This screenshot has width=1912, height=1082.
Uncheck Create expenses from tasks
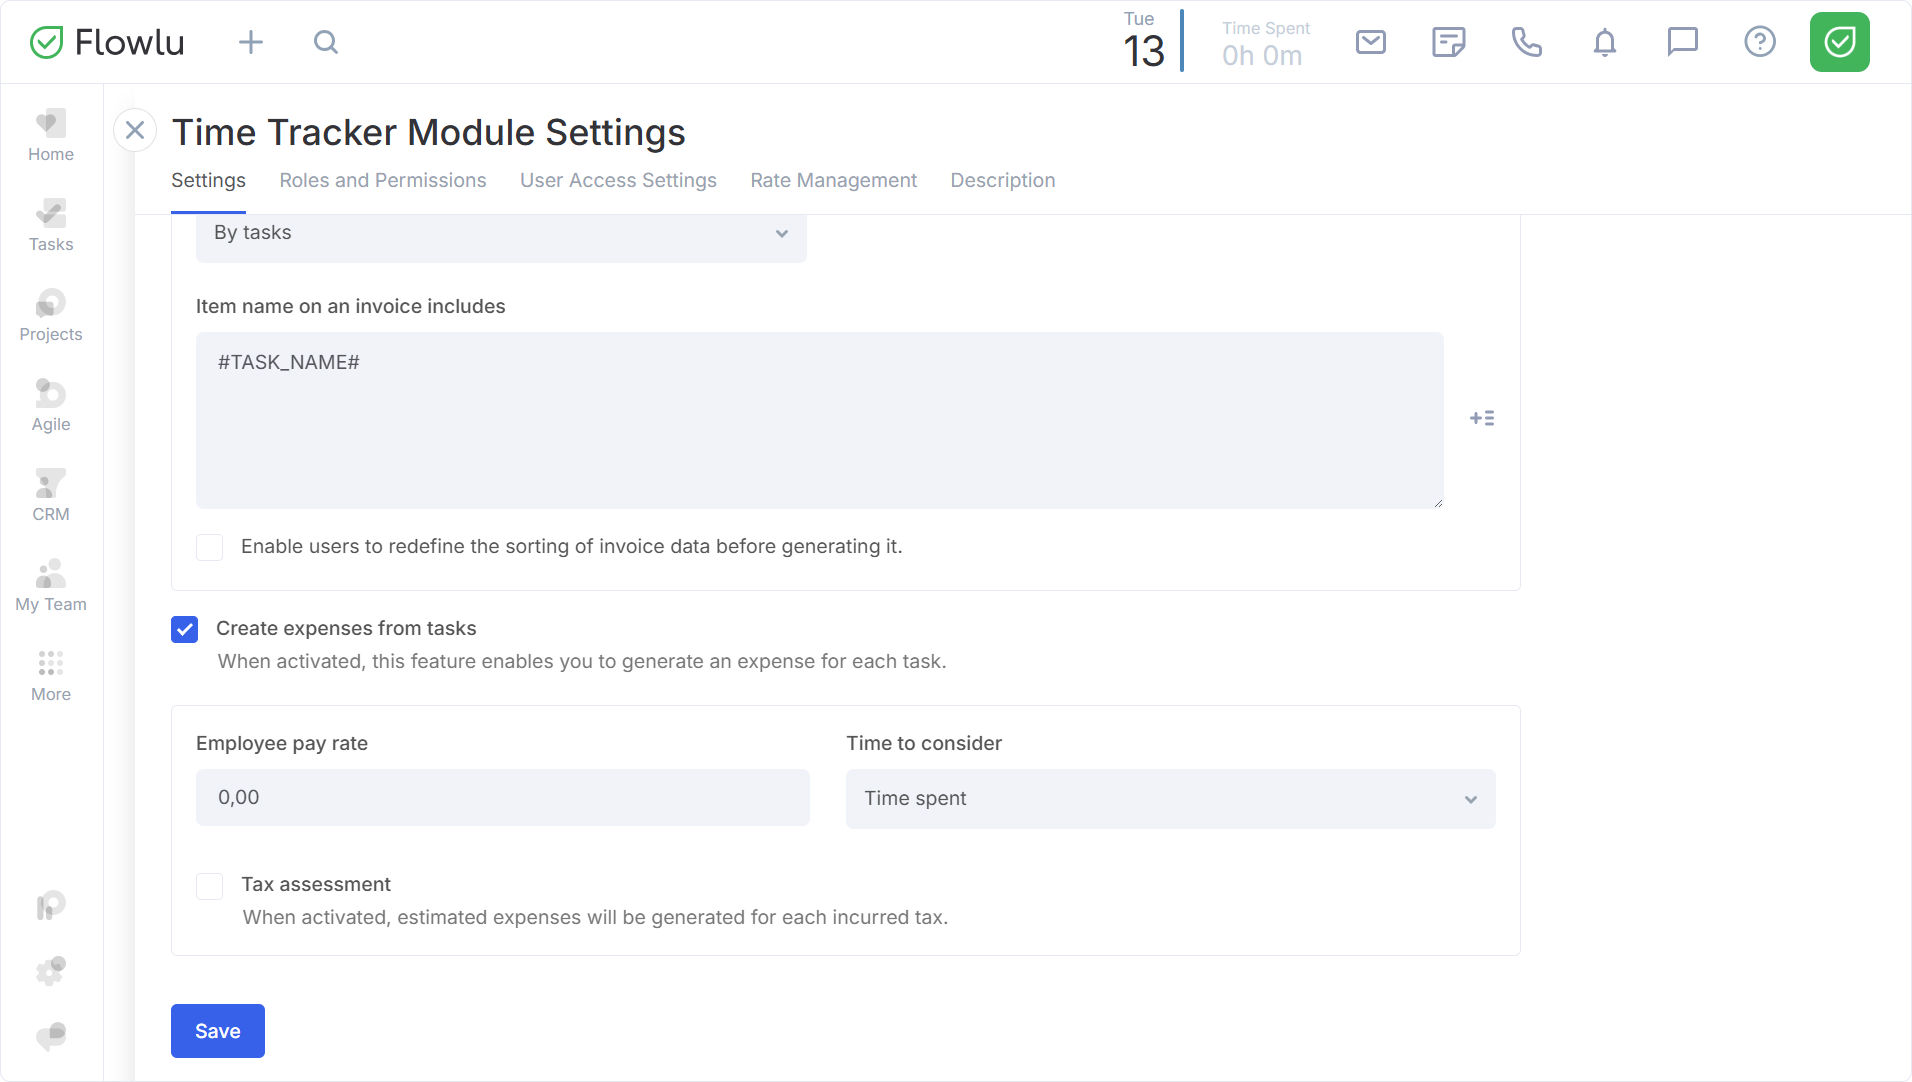pos(185,629)
